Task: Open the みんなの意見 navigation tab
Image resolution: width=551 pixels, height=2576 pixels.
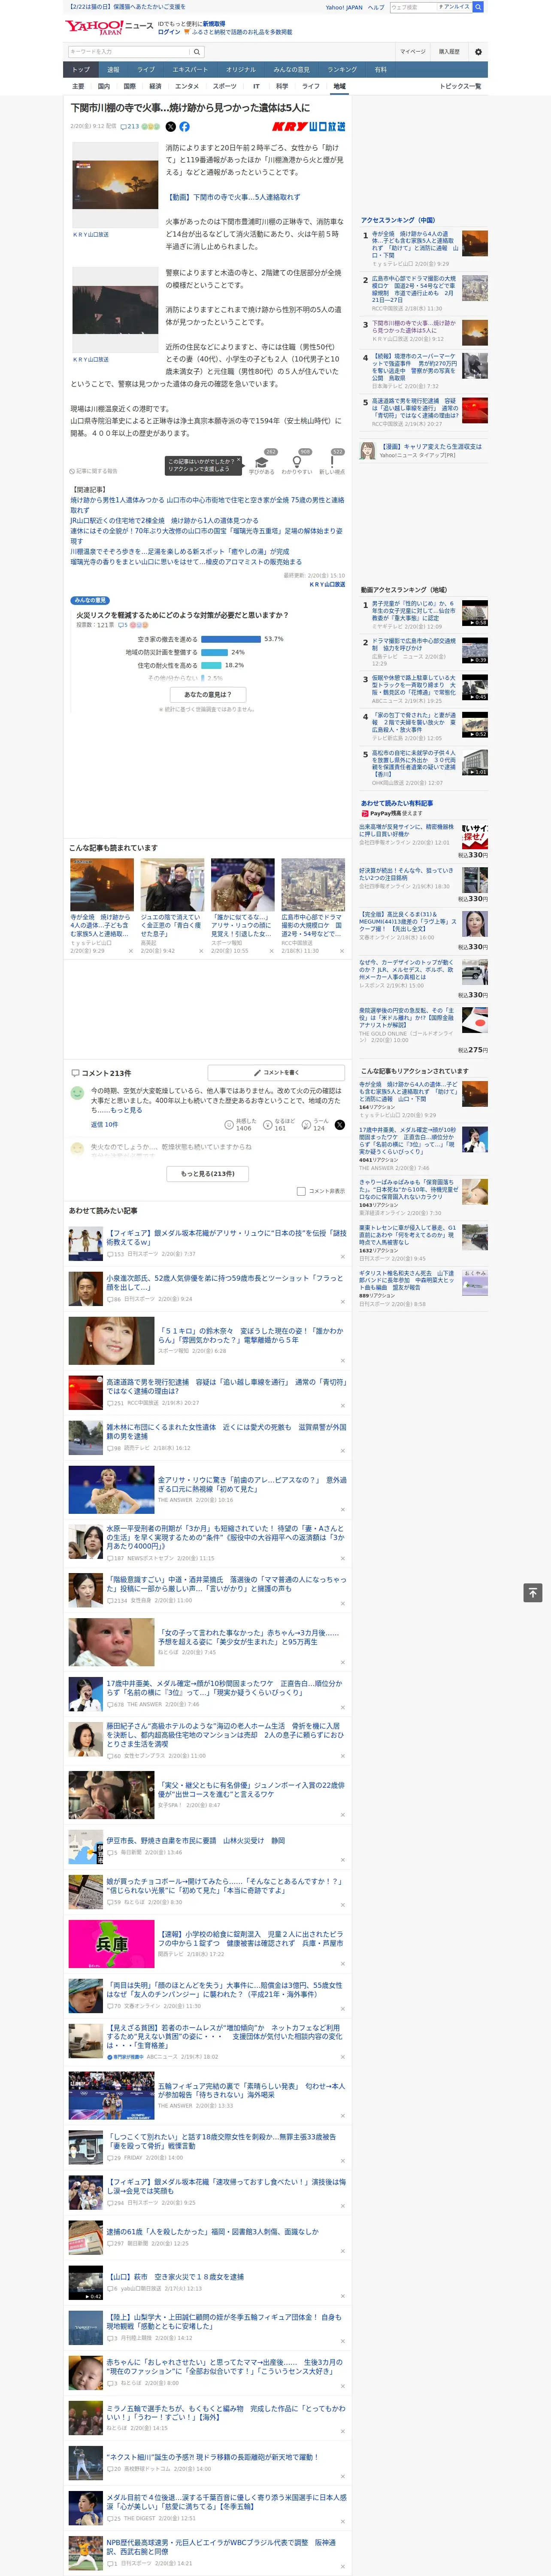Action: click(x=291, y=70)
